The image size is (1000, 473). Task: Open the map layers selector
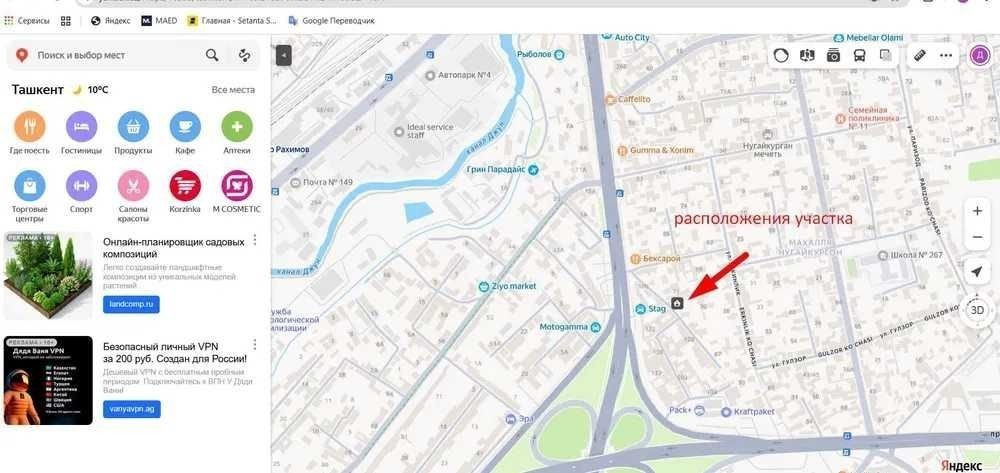886,55
